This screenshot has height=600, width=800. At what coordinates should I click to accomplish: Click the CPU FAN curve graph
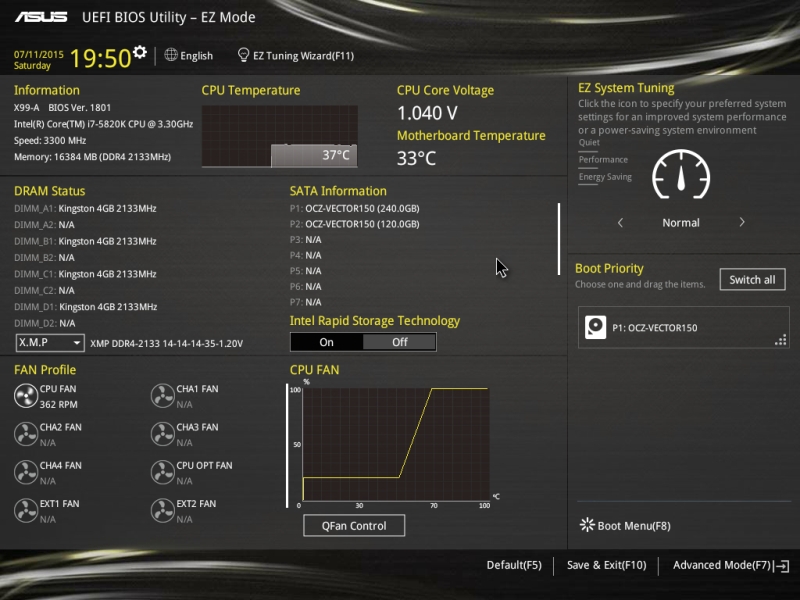(x=396, y=444)
